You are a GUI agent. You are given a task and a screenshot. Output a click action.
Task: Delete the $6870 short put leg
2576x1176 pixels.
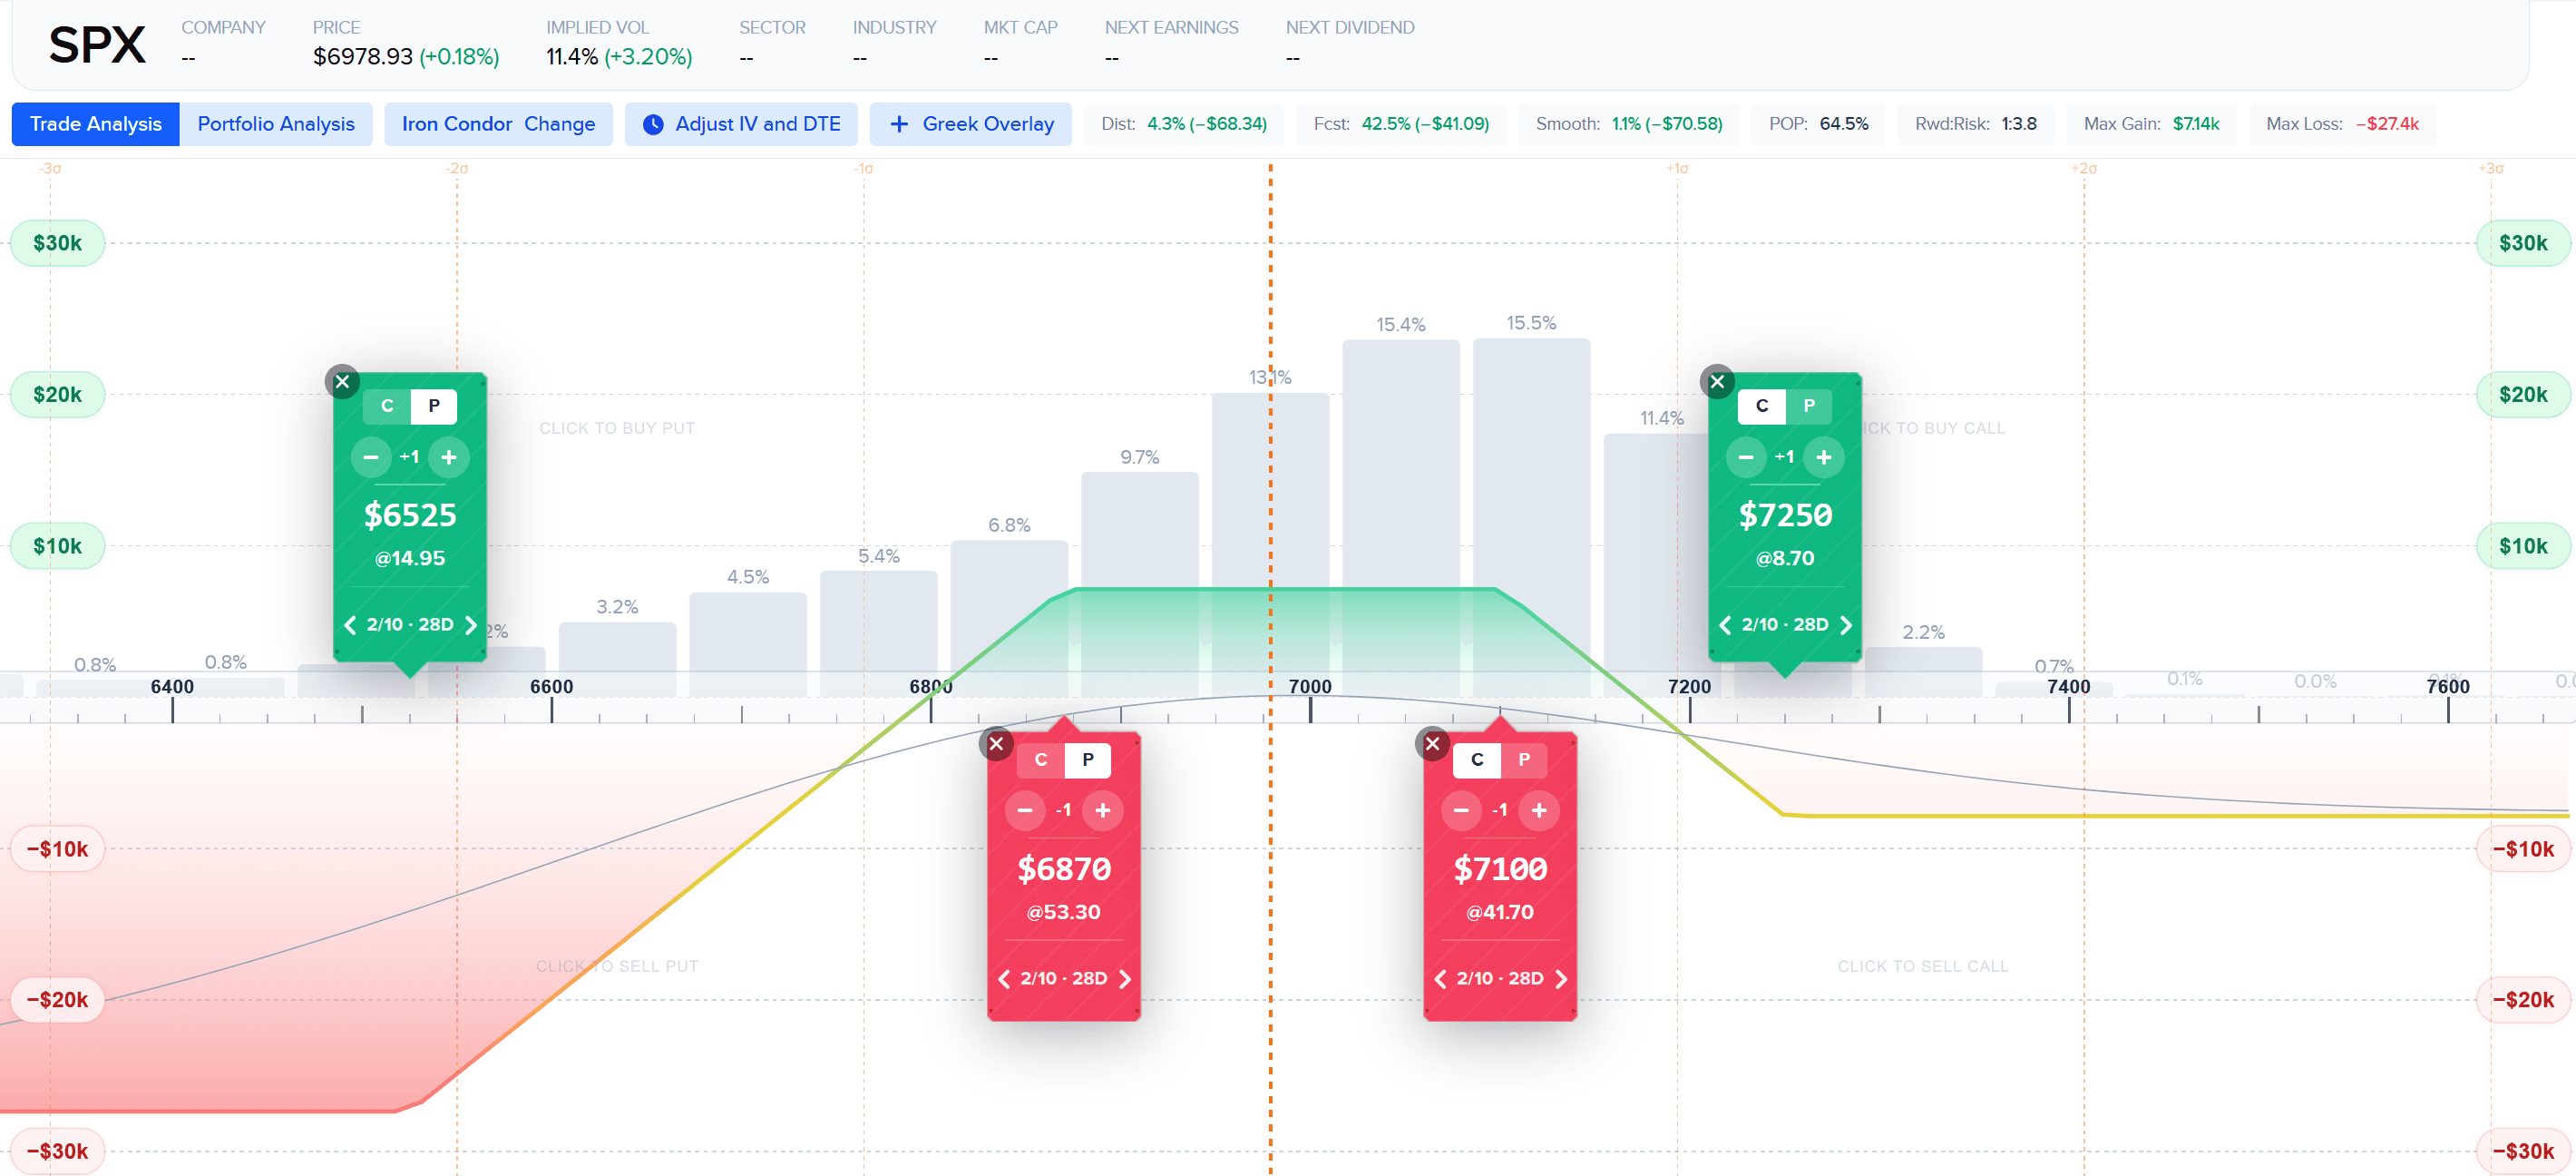pyautogui.click(x=996, y=743)
